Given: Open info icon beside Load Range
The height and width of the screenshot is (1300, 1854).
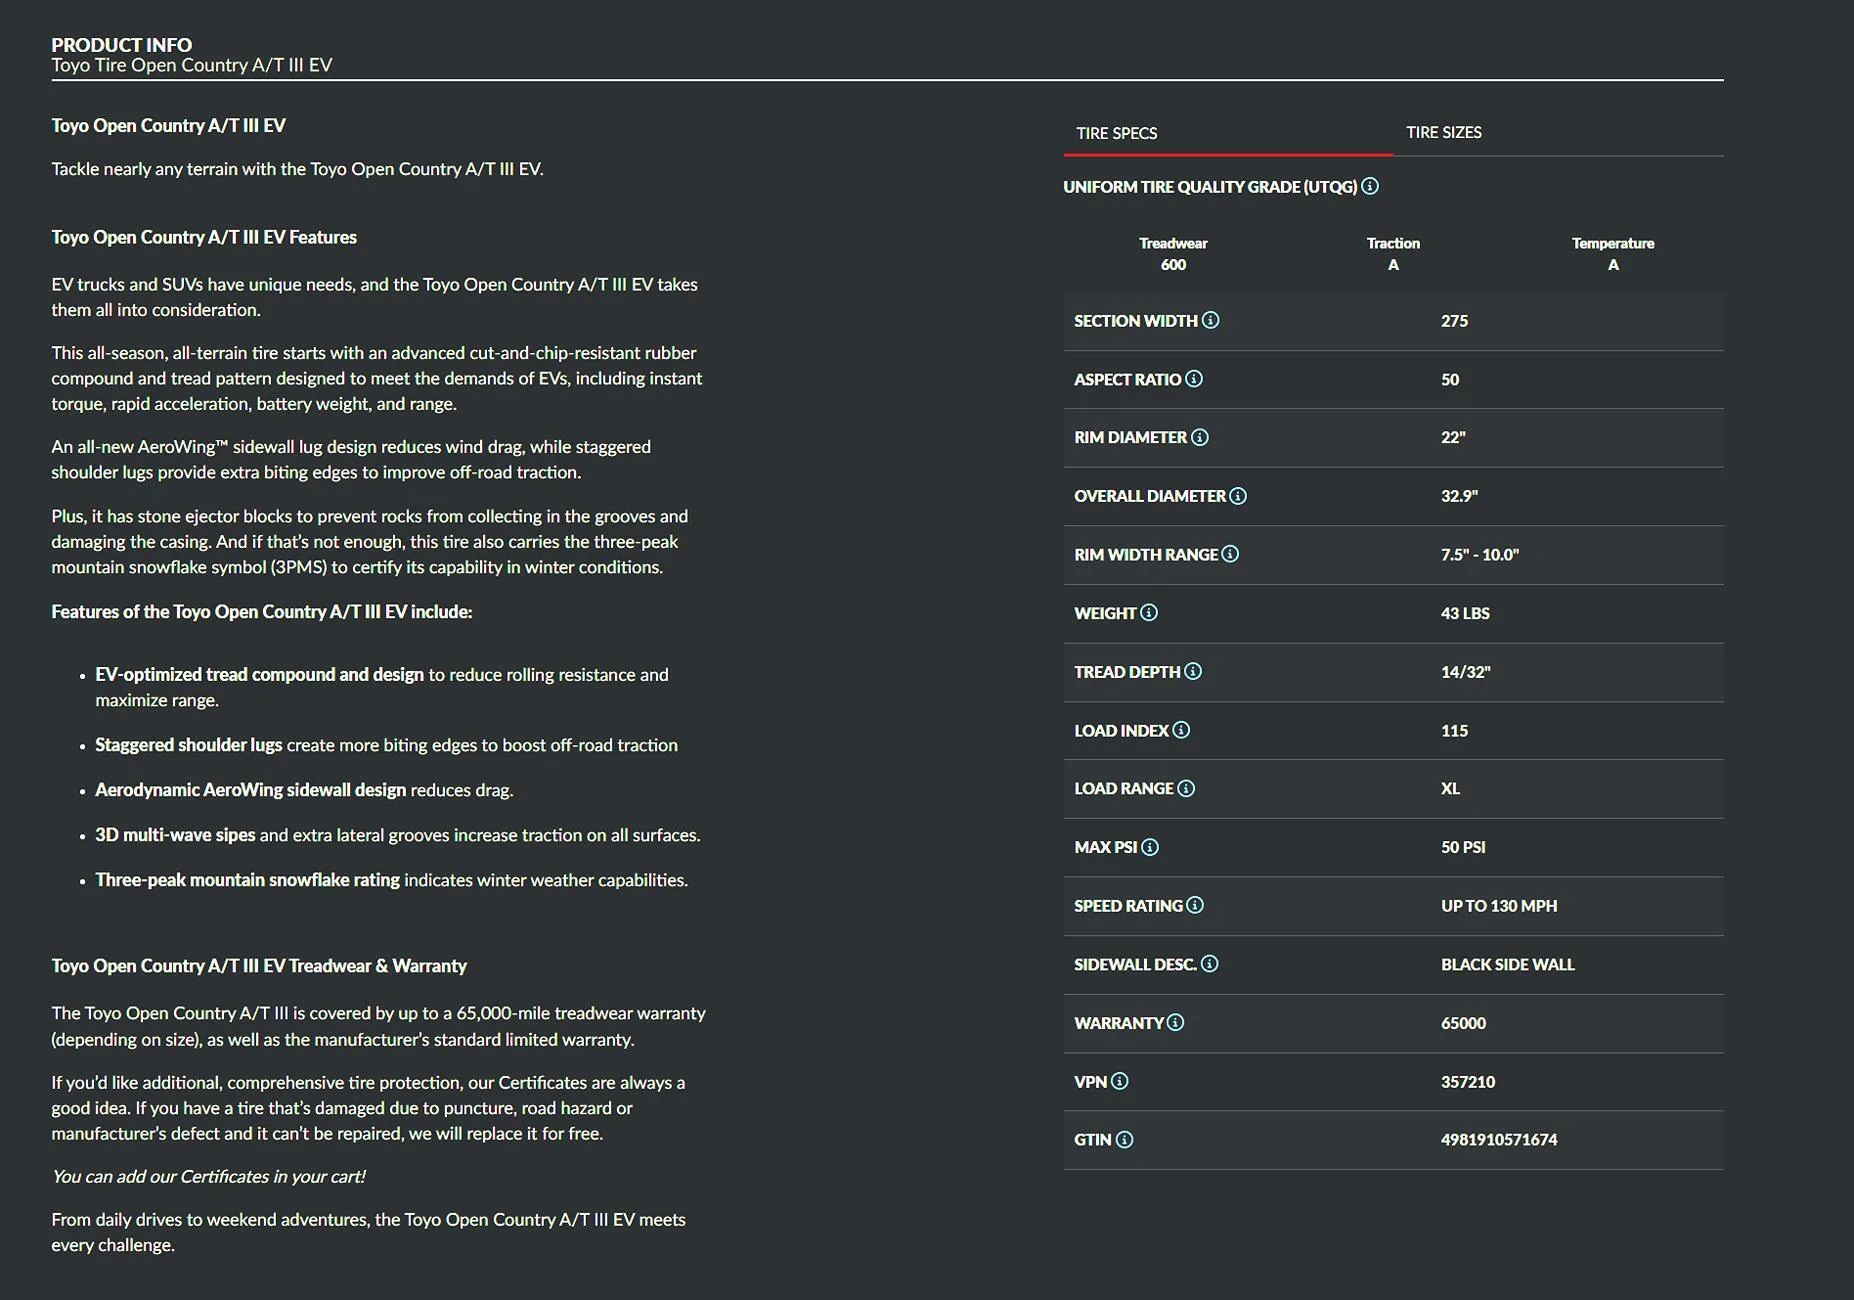Looking at the screenshot, I should pos(1186,788).
